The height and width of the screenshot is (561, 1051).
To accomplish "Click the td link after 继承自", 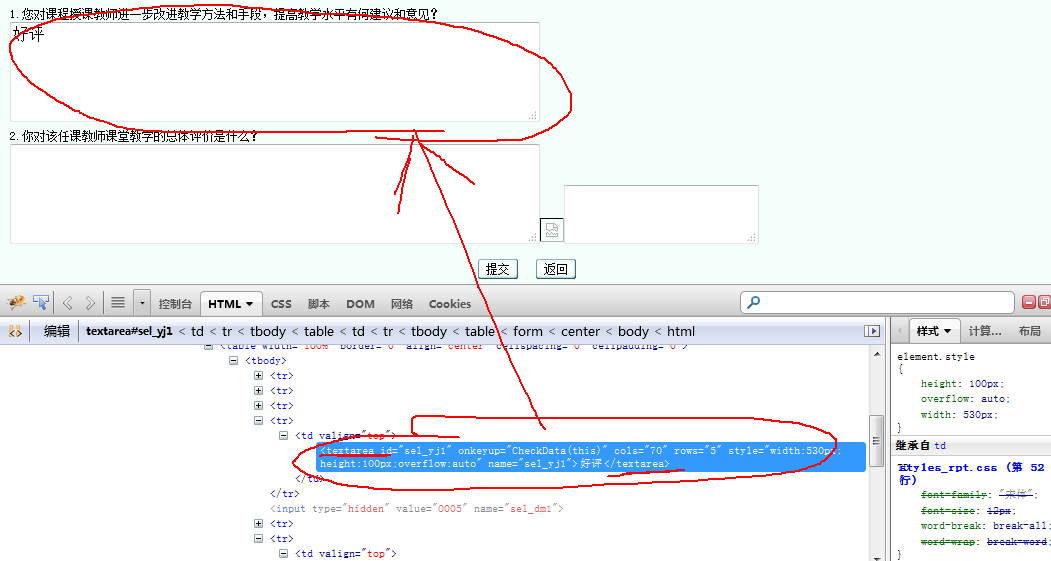I will [940, 446].
